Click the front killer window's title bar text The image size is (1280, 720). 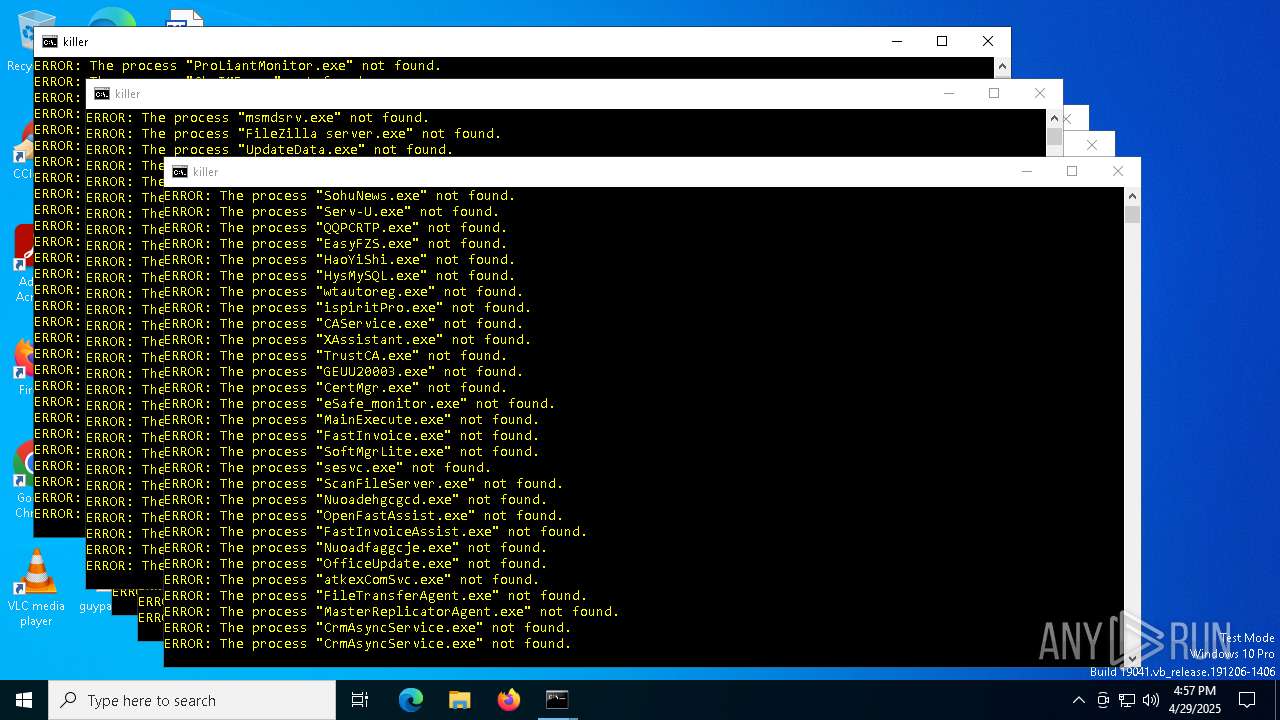[205, 172]
